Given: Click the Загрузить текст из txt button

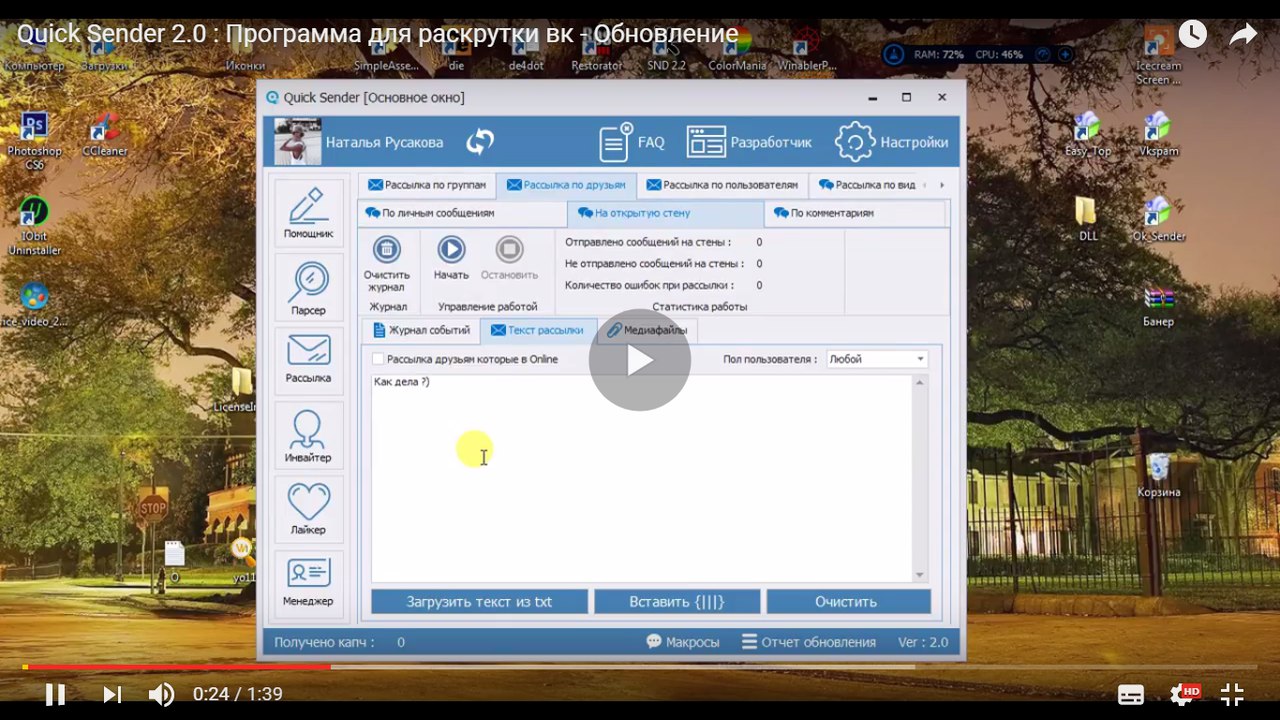Looking at the screenshot, I should coord(479,601).
